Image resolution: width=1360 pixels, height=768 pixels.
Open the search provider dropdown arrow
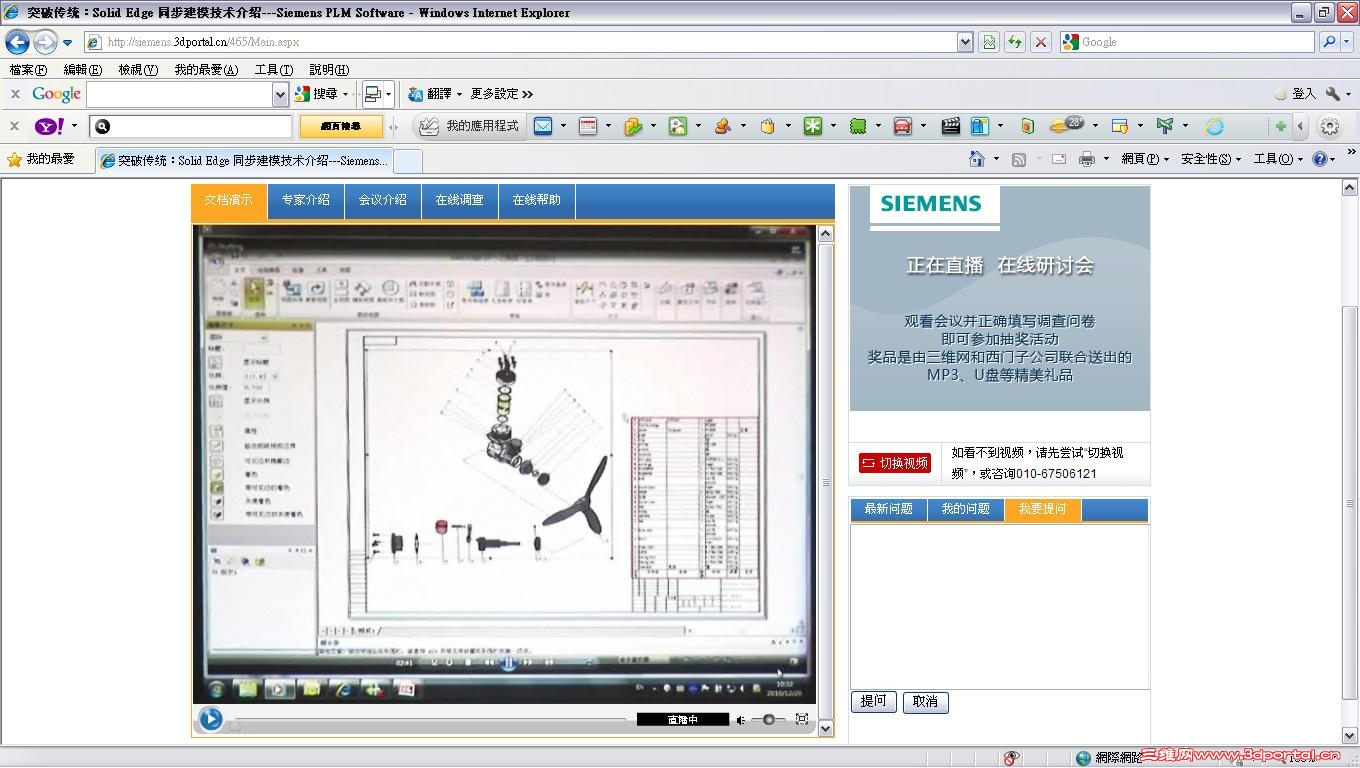[1347, 42]
